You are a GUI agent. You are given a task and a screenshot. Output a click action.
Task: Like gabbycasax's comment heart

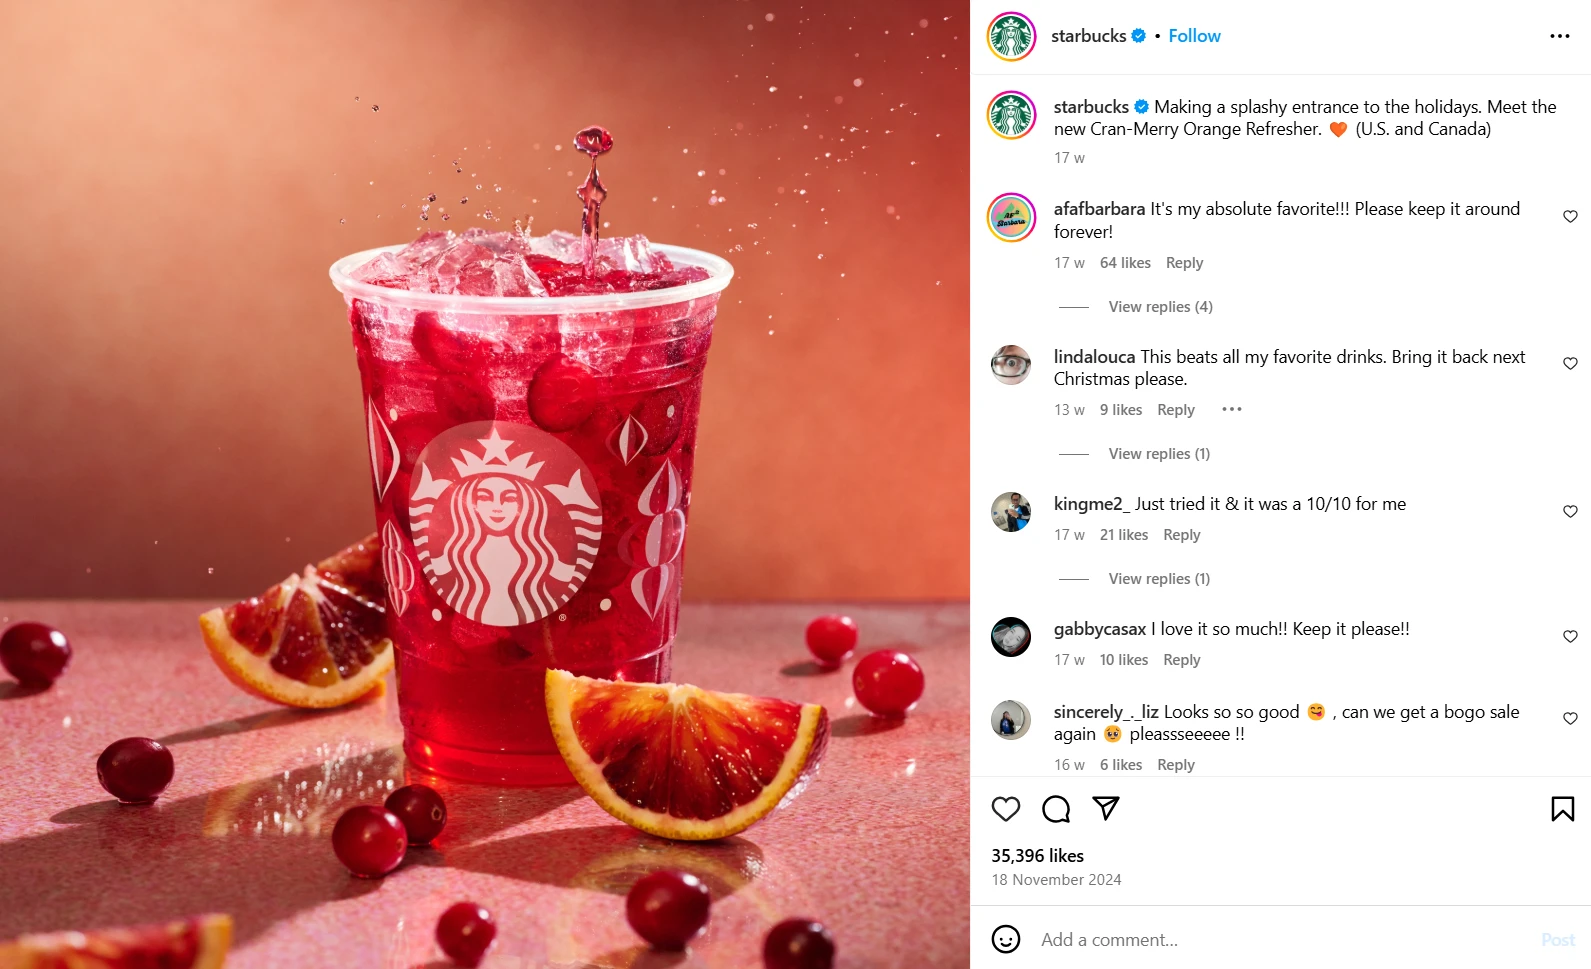coord(1570,636)
